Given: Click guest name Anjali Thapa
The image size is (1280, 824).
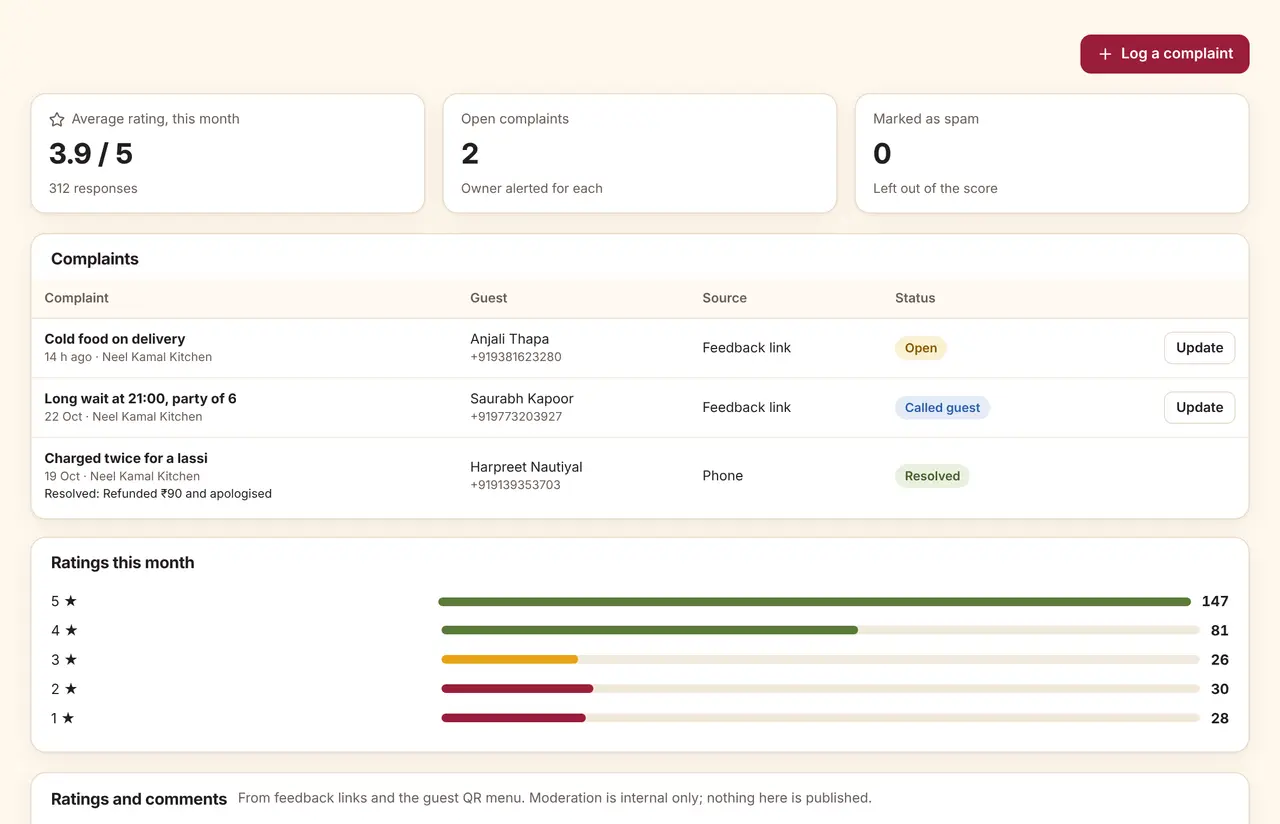Looking at the screenshot, I should (510, 339).
